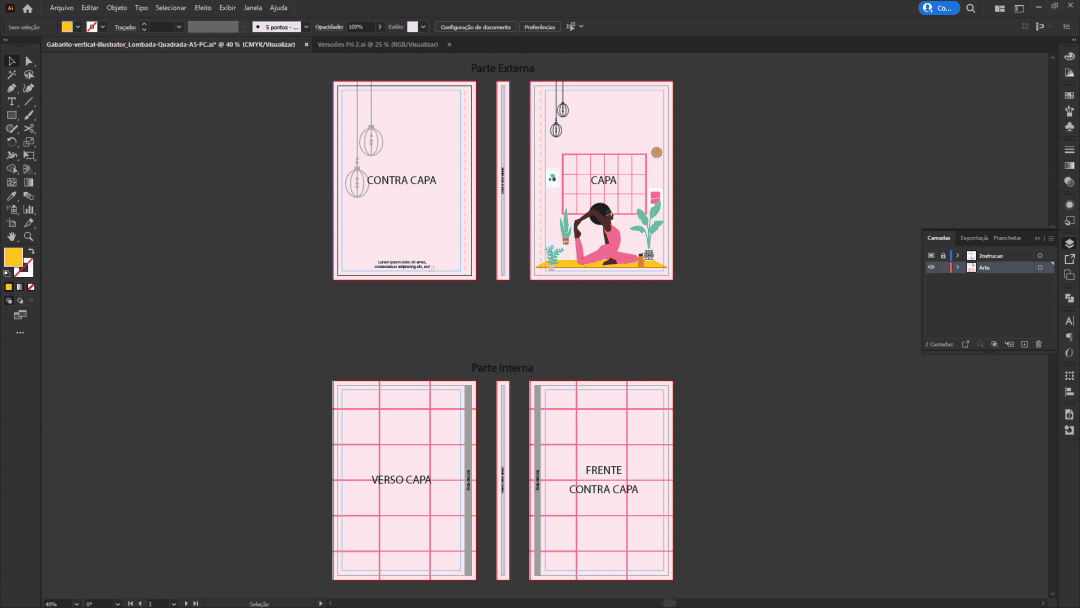Switch to the Hand tool
1080x608 pixels.
click(x=12, y=237)
